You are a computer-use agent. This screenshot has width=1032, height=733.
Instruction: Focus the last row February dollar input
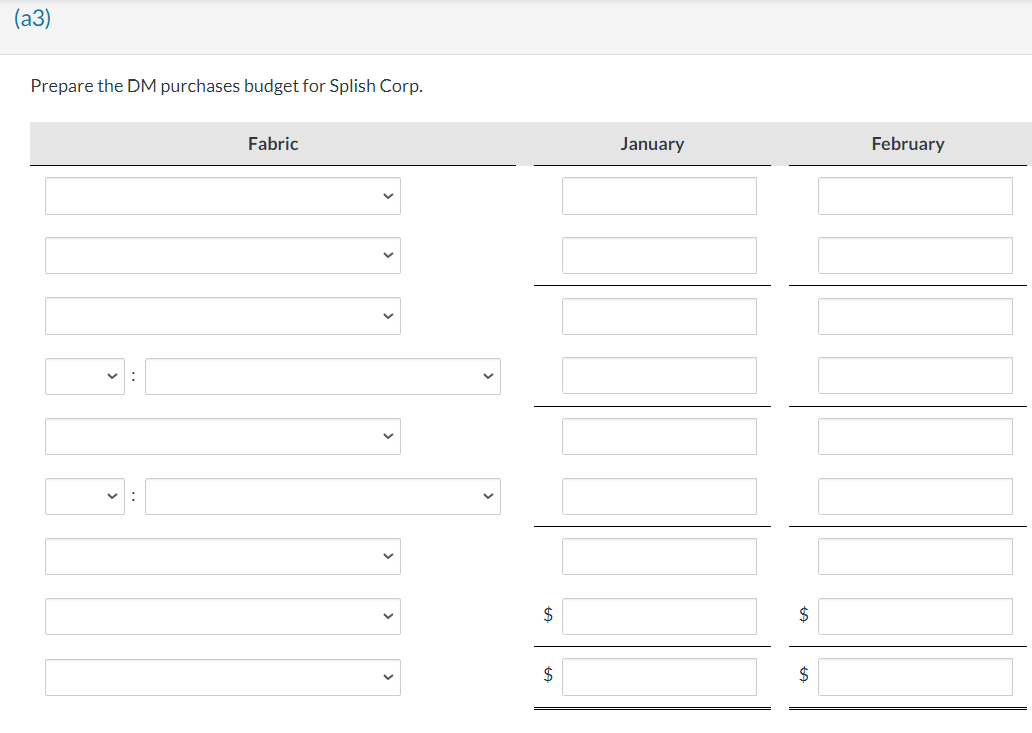pyautogui.click(x=915, y=677)
